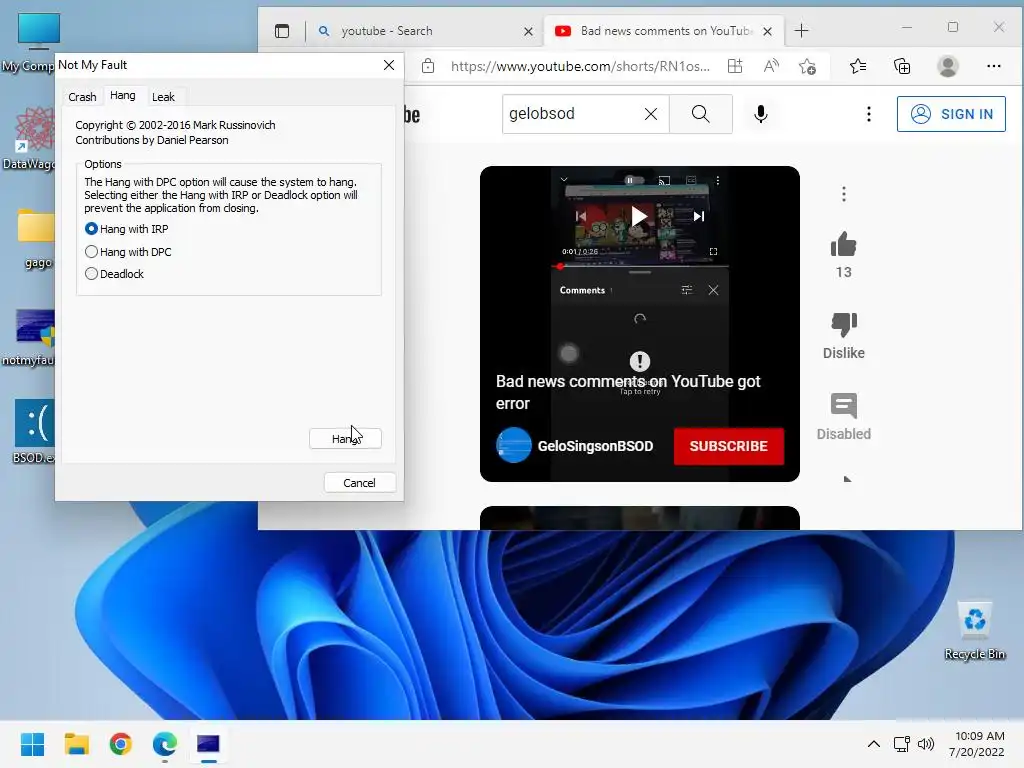
Task: Select the Hang with DPC option
Action: (91, 251)
